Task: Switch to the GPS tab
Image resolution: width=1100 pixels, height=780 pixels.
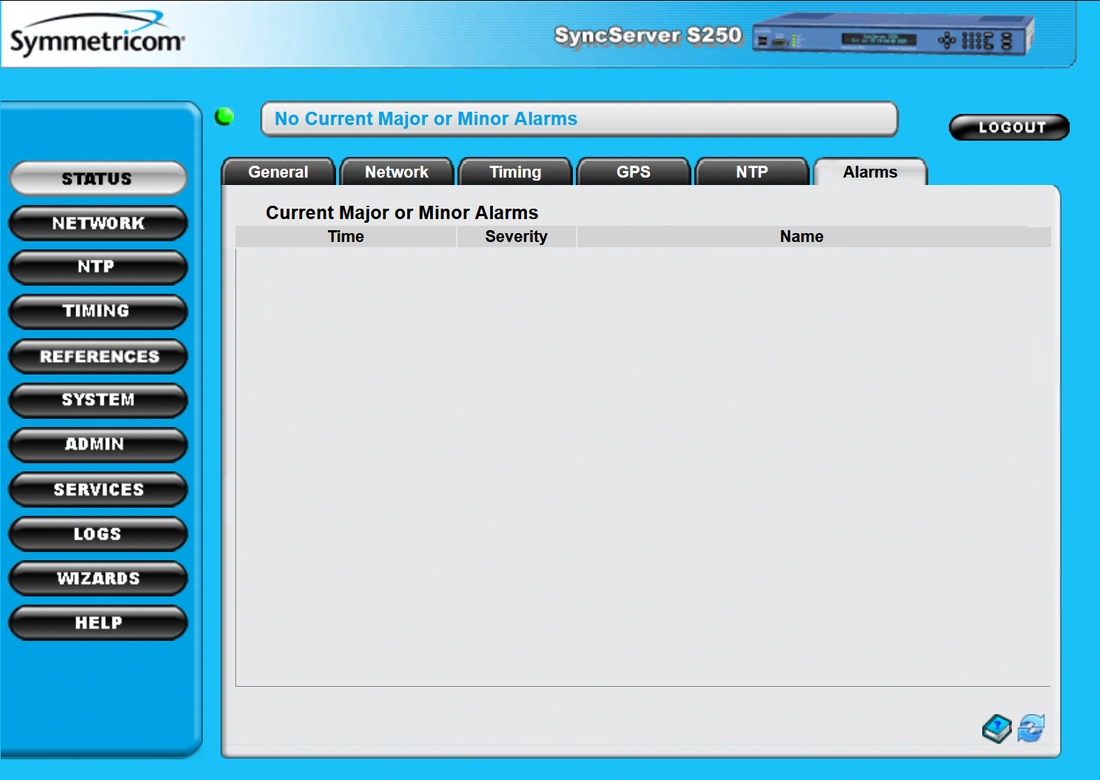Action: coord(633,172)
